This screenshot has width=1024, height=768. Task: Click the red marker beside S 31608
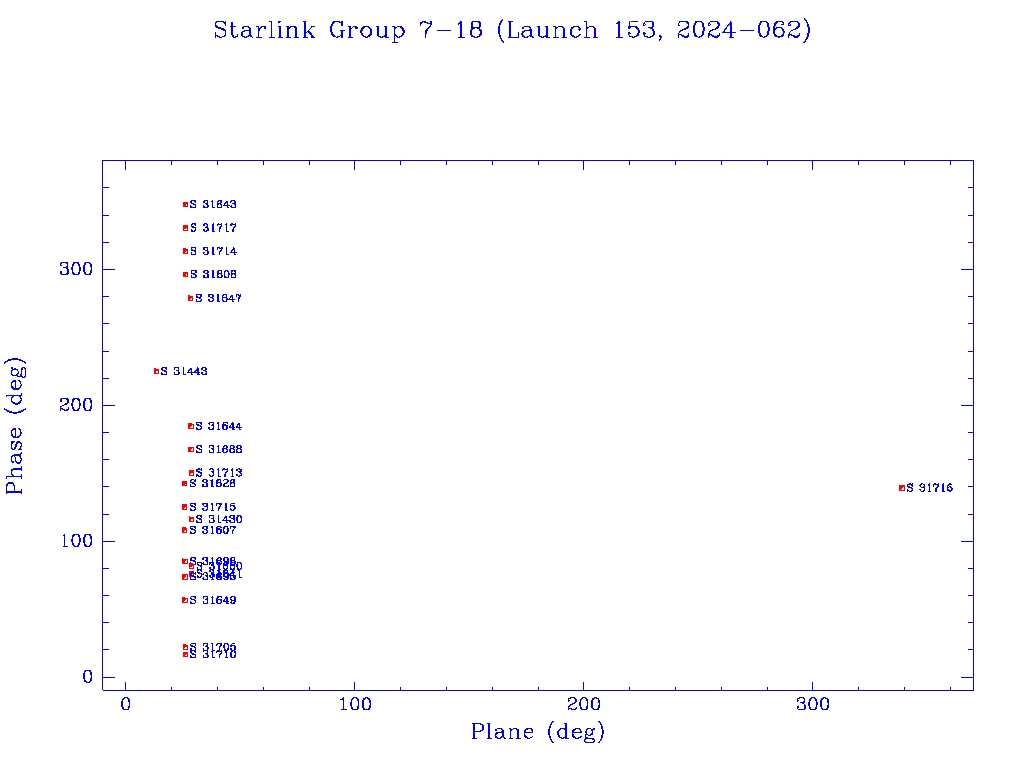pyautogui.click(x=185, y=274)
